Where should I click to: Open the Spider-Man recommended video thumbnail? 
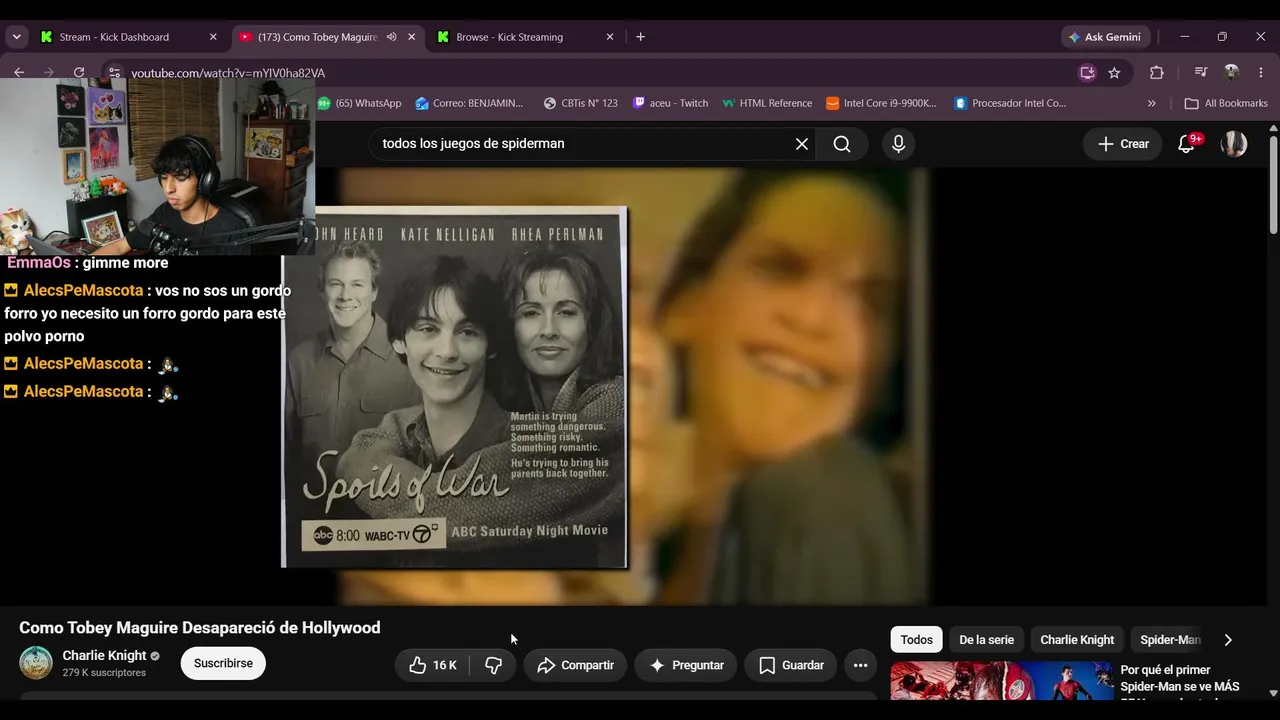coord(1002,681)
